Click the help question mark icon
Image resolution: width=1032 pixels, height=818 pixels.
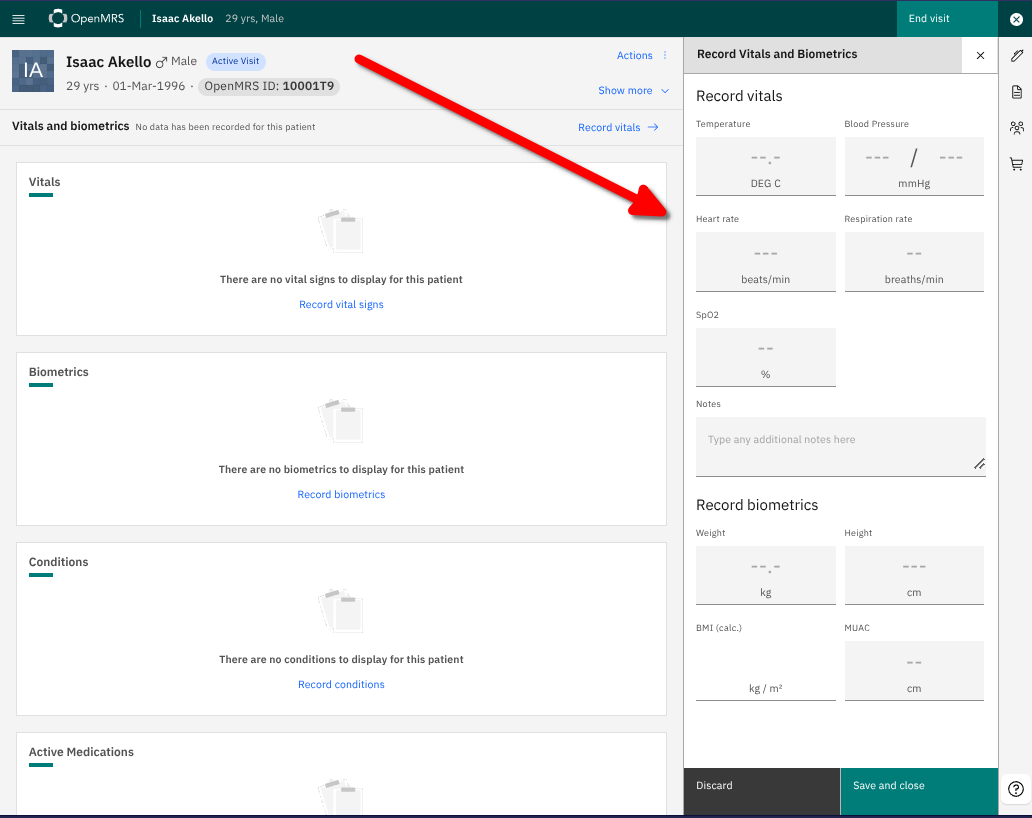point(1016,789)
